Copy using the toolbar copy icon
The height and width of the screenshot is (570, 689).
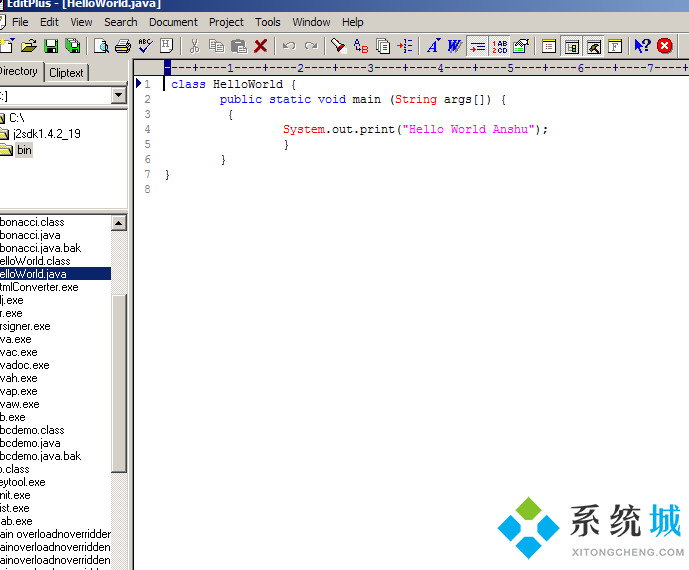216,46
